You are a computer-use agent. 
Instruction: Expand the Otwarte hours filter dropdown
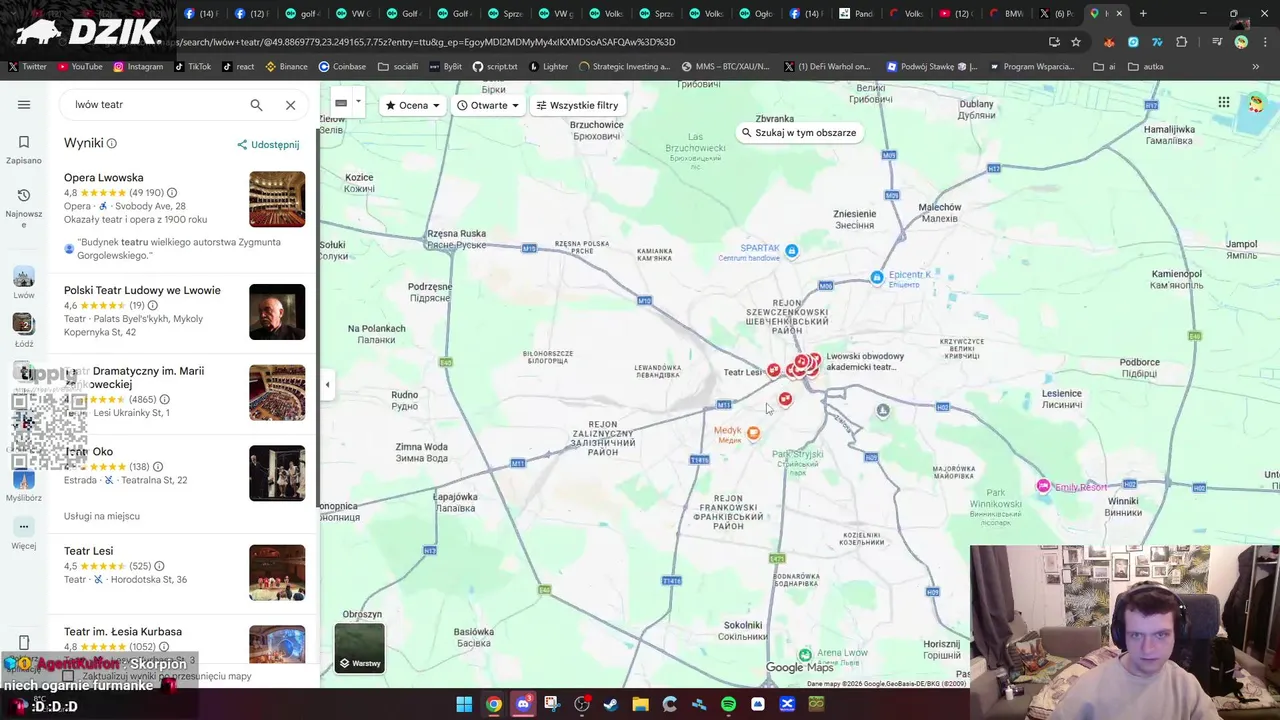[488, 105]
